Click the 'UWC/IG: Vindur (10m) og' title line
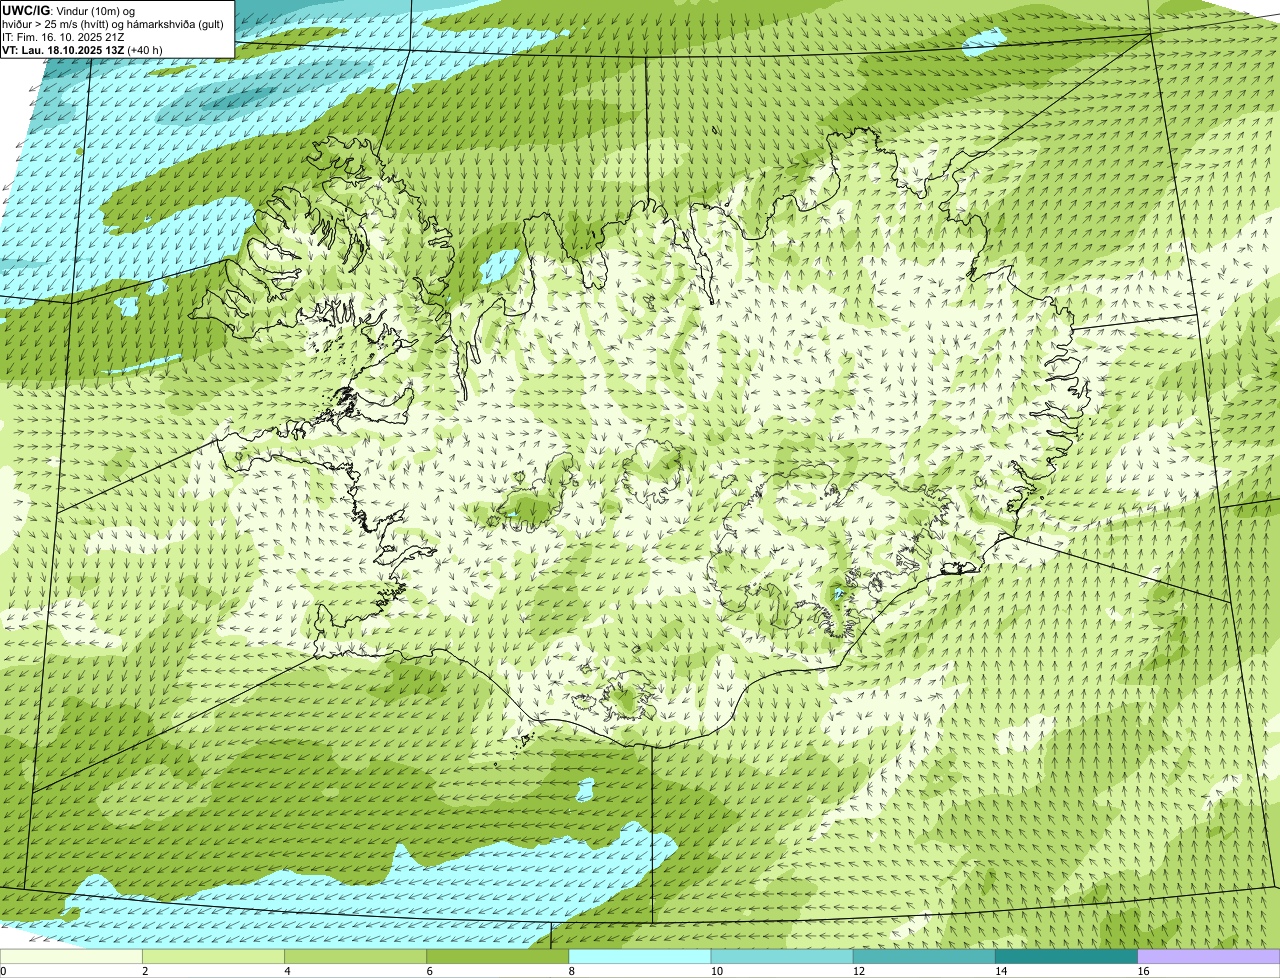The width and height of the screenshot is (1280, 978). [69, 10]
